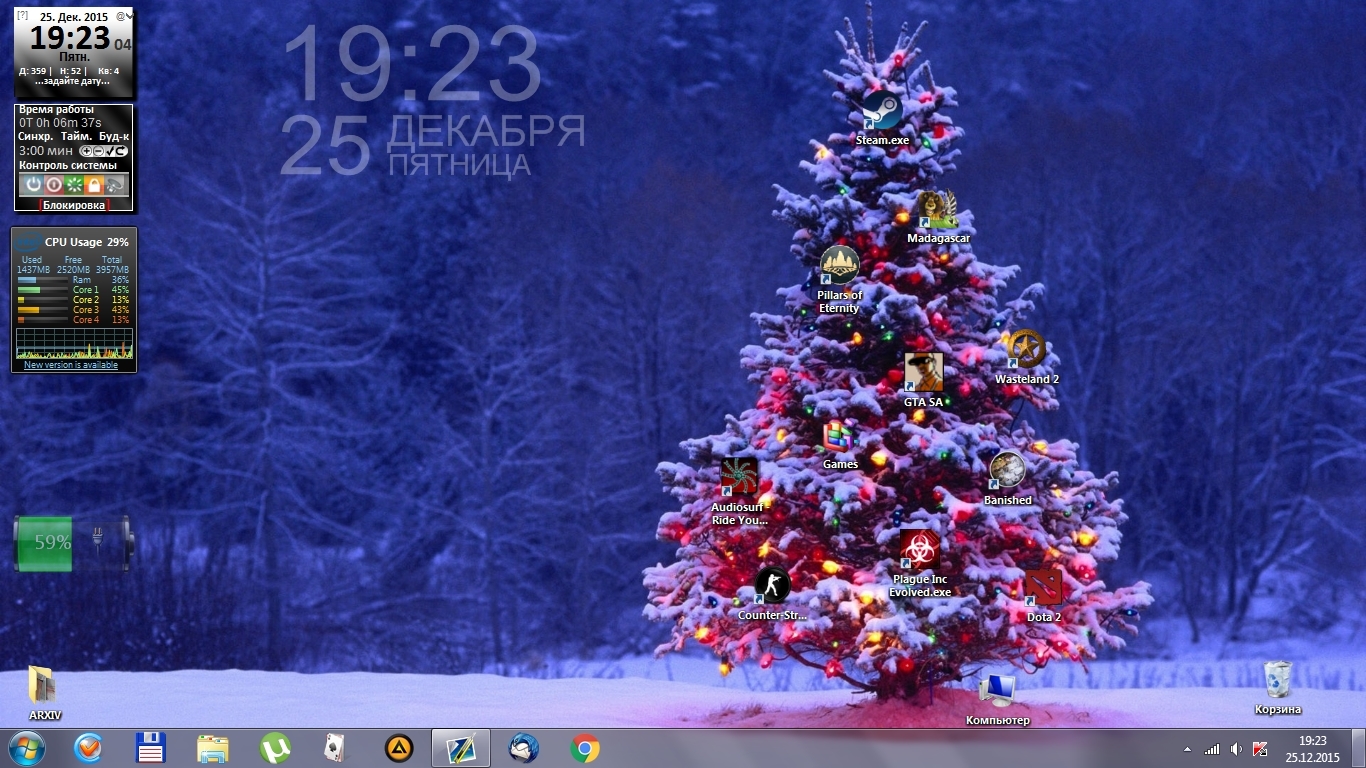Open AIMP player from the taskbar
This screenshot has height=768, width=1366.
point(399,748)
